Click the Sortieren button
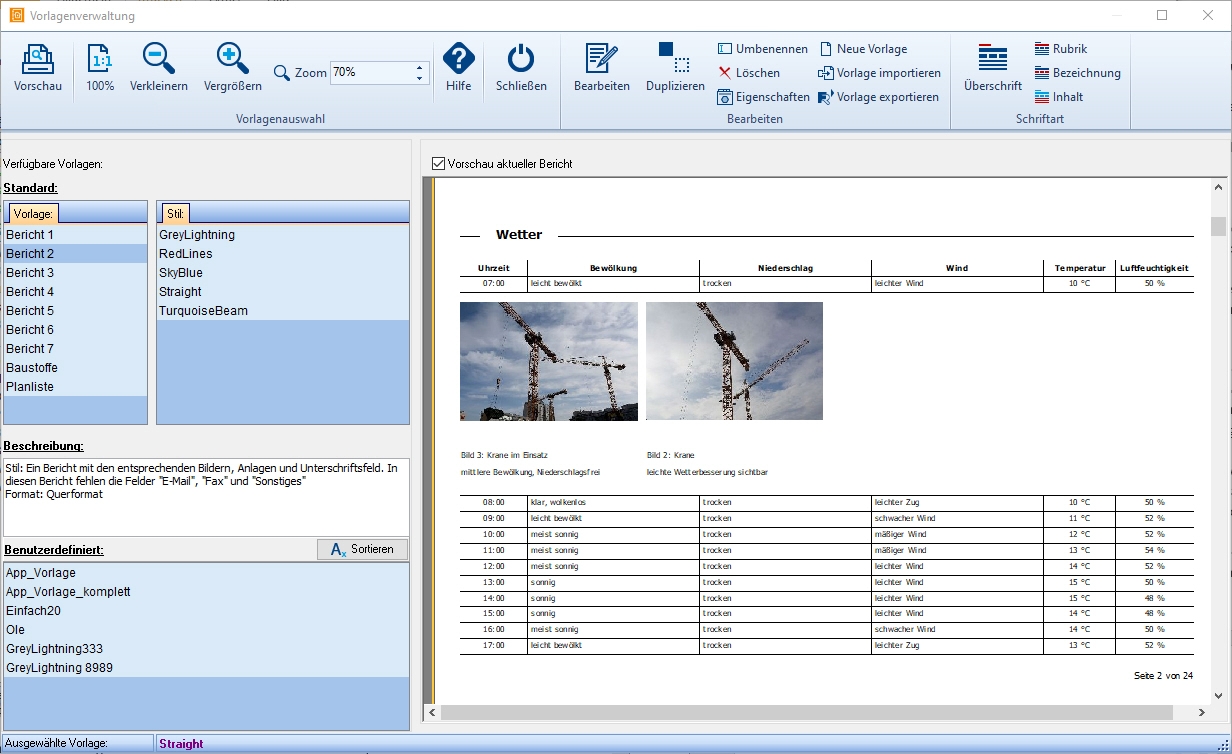 pyautogui.click(x=362, y=549)
